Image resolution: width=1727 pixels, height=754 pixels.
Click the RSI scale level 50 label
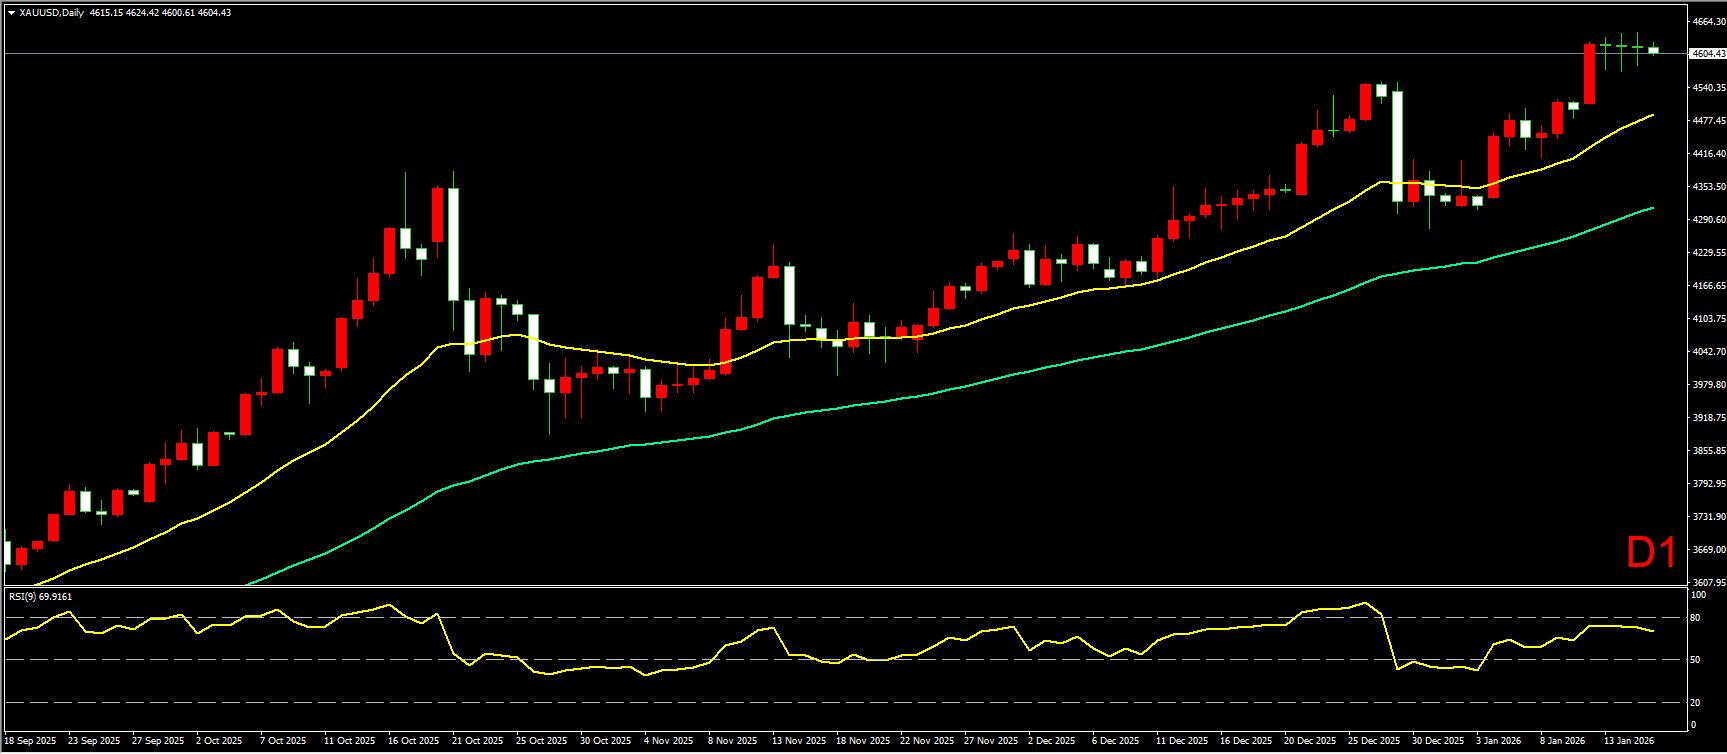[1695, 660]
